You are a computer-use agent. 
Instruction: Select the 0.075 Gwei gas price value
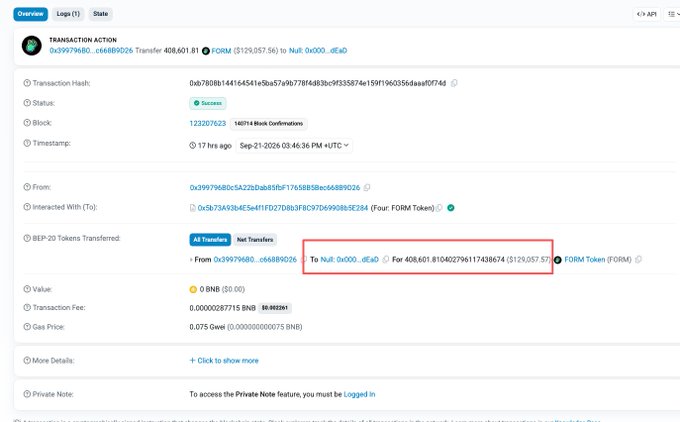pos(207,327)
